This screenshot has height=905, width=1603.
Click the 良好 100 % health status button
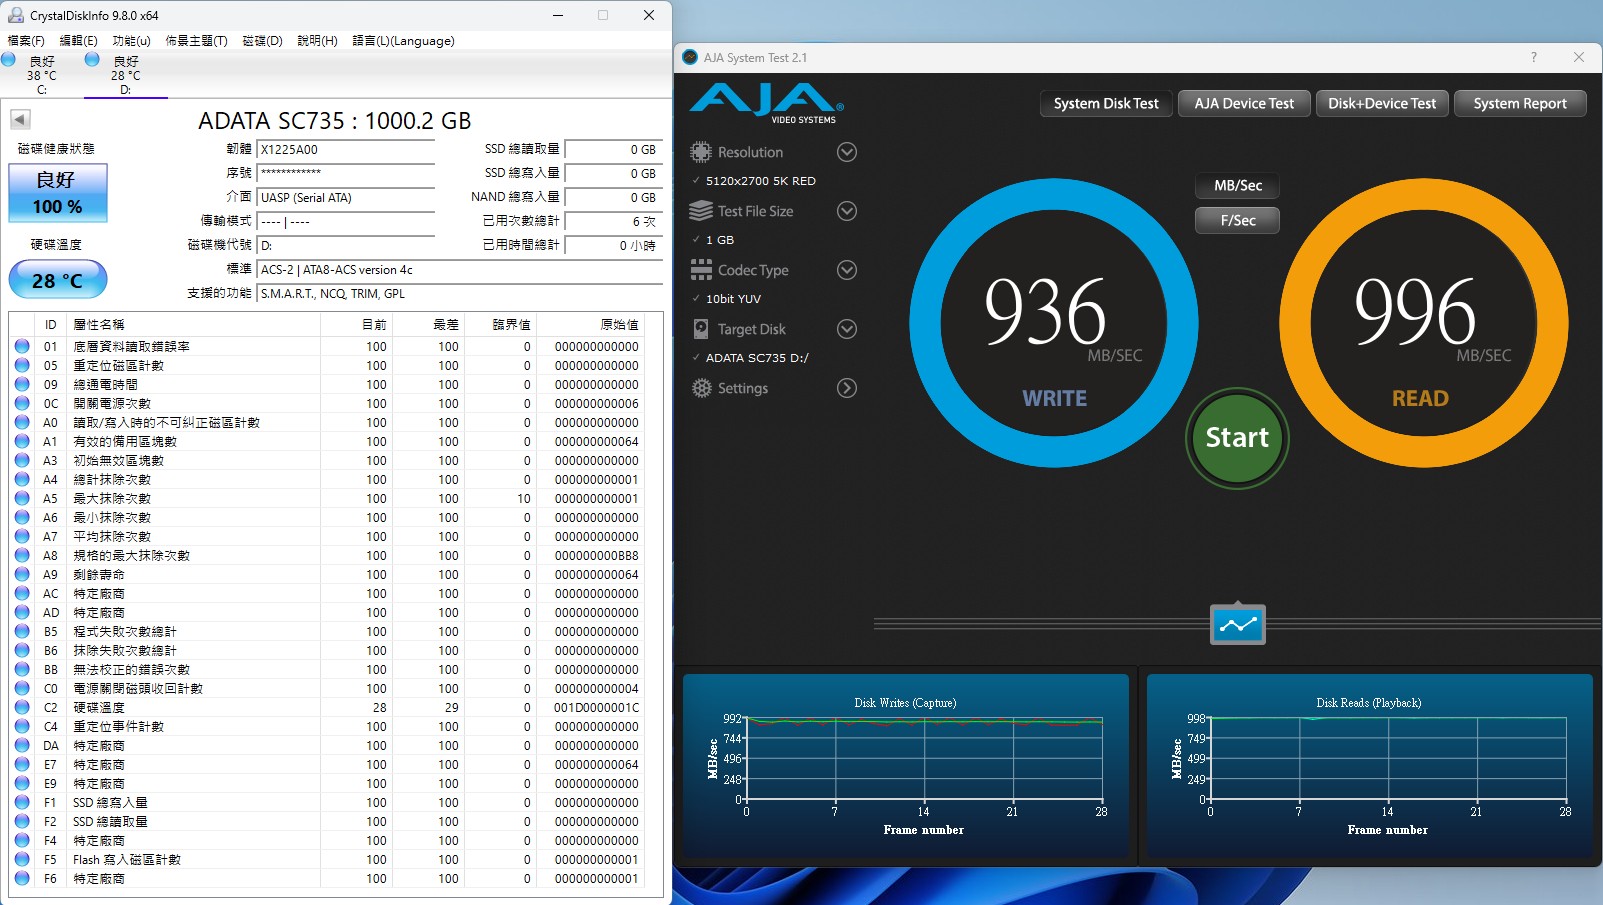pos(58,193)
